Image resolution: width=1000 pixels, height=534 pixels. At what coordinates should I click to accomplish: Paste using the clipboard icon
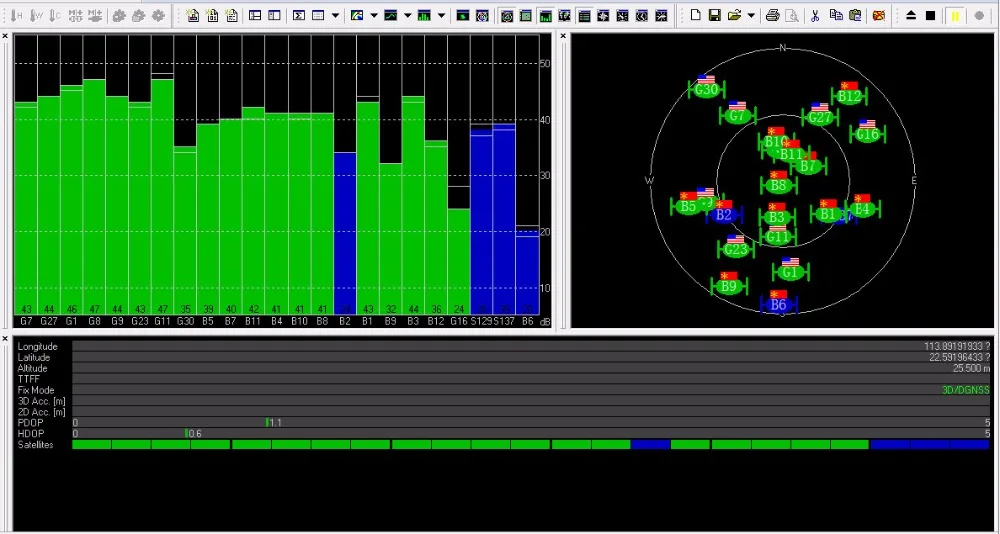click(x=855, y=15)
